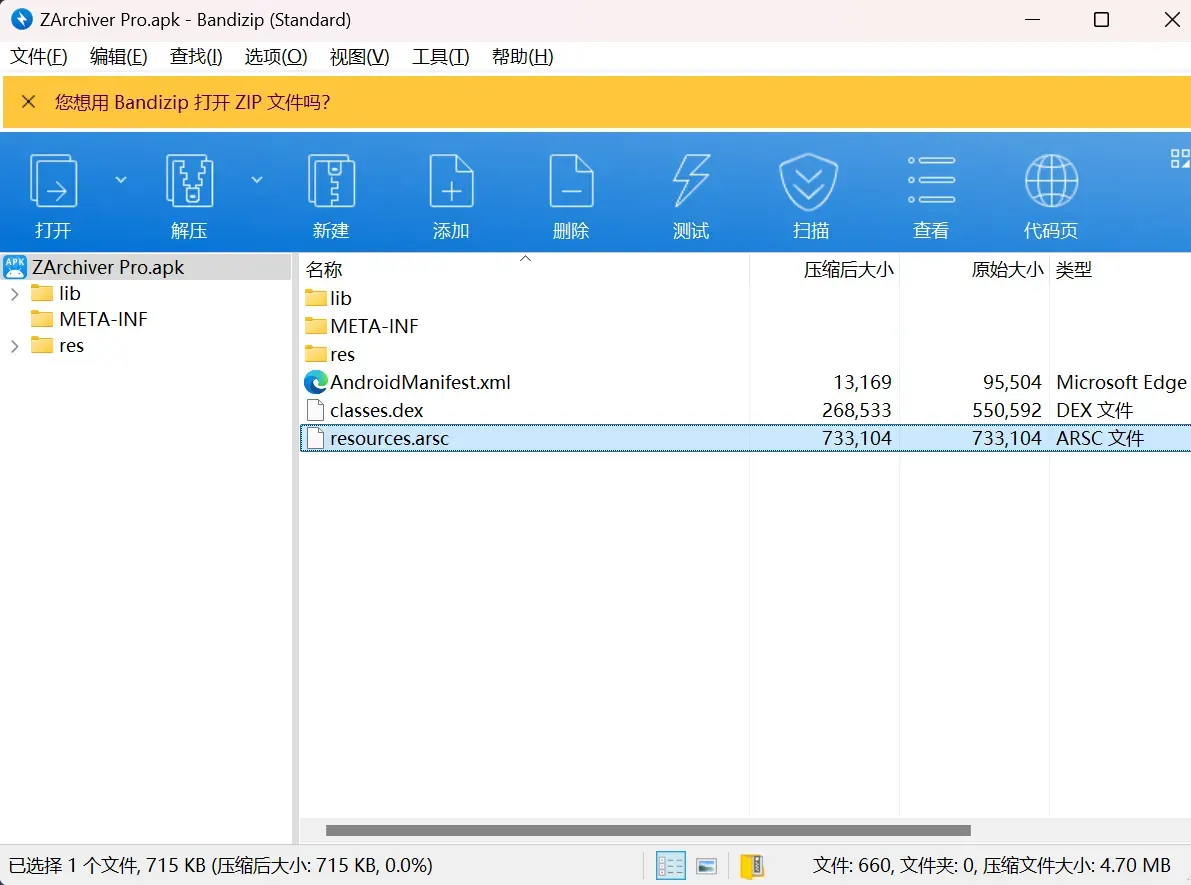Click the 'DEX 文件' type cell
The image size is (1191, 885).
[1095, 410]
